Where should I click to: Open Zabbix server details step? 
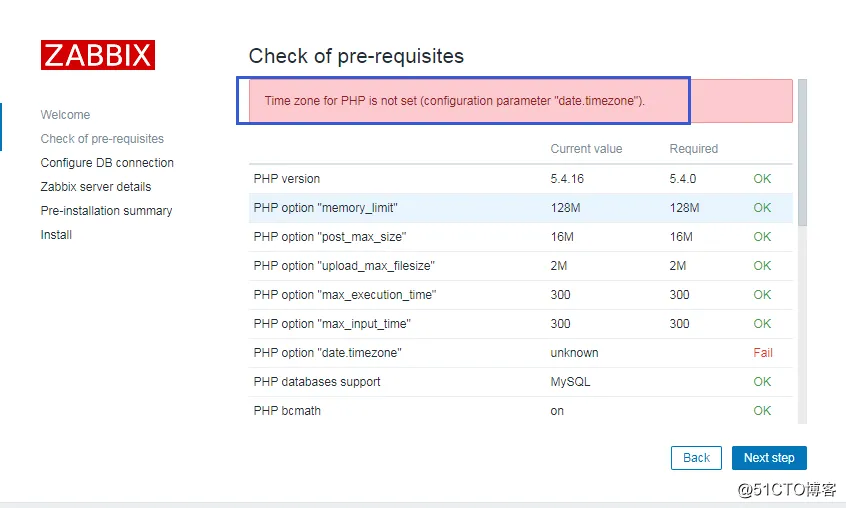[96, 187]
